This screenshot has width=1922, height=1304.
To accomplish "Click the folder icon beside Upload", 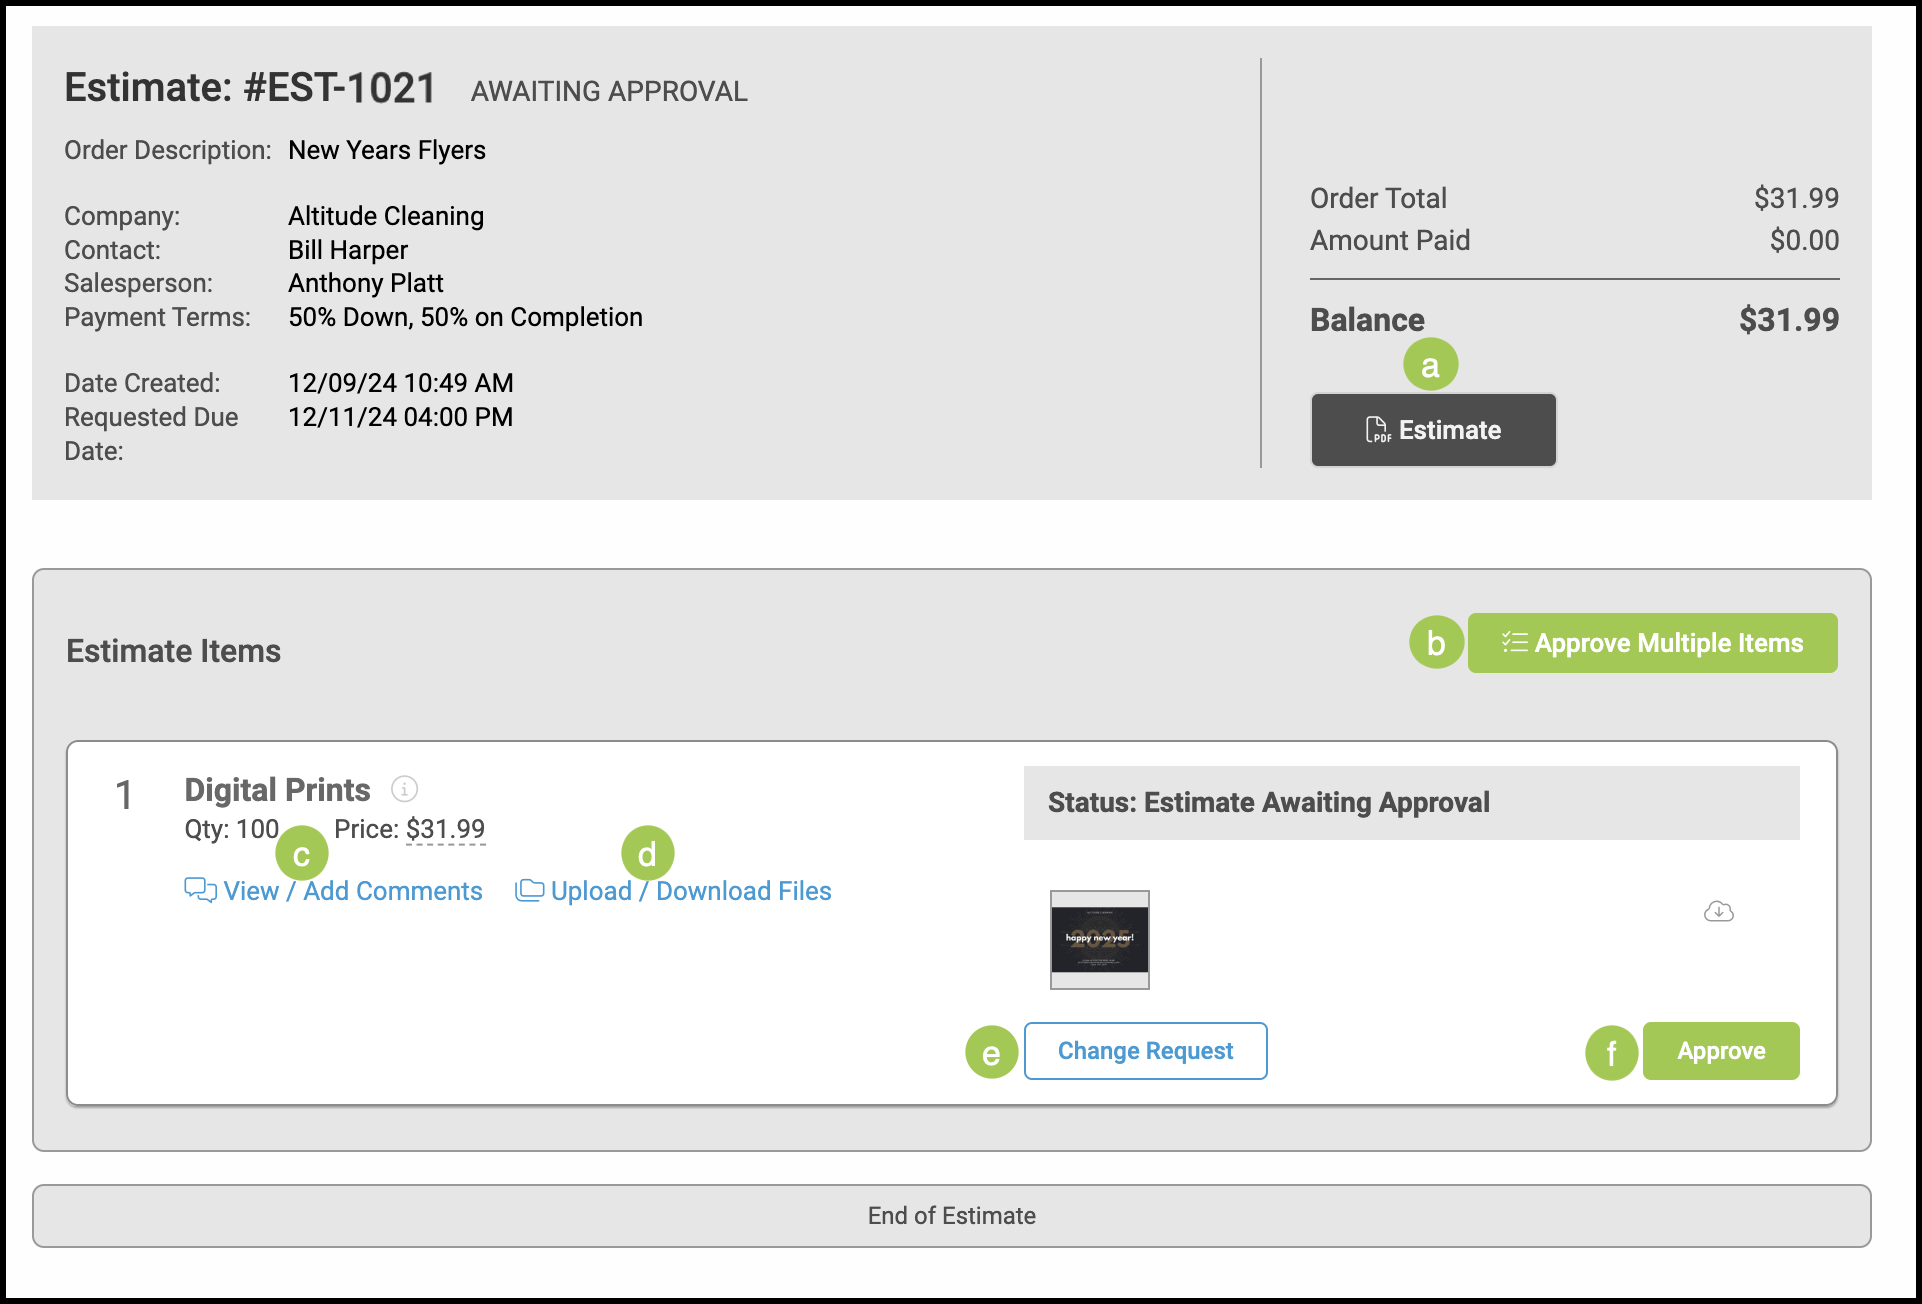I will click(529, 890).
